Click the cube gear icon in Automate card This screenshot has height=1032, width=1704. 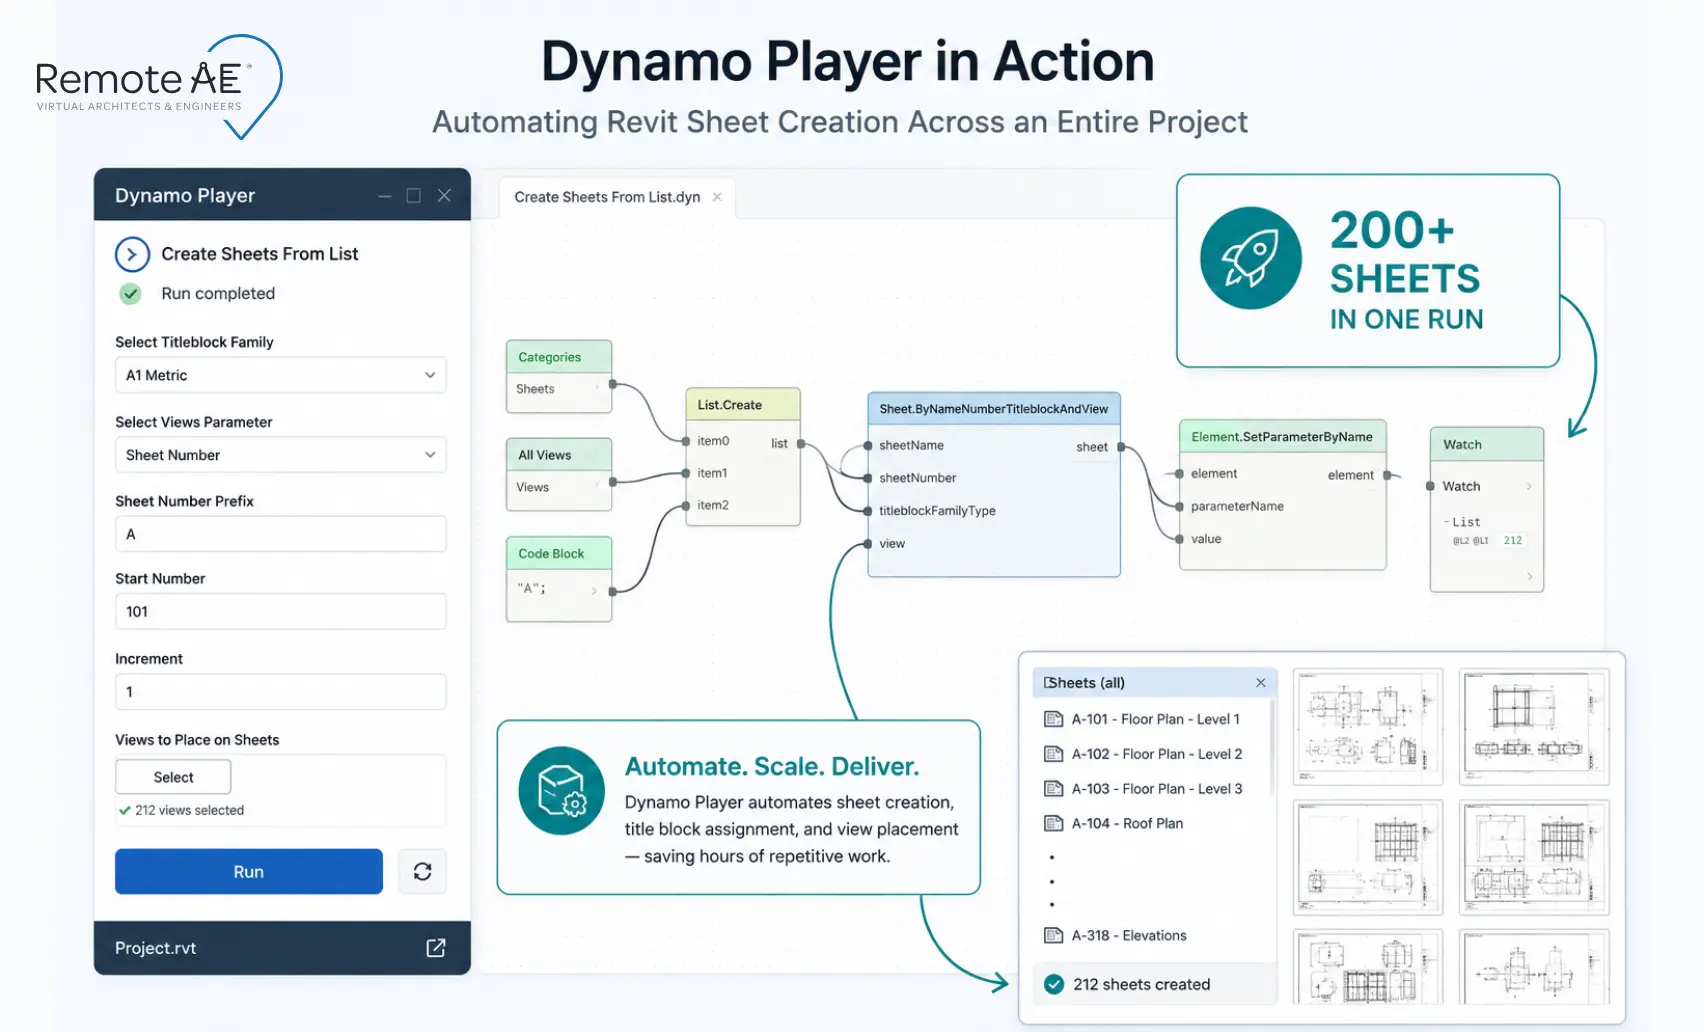561,790
